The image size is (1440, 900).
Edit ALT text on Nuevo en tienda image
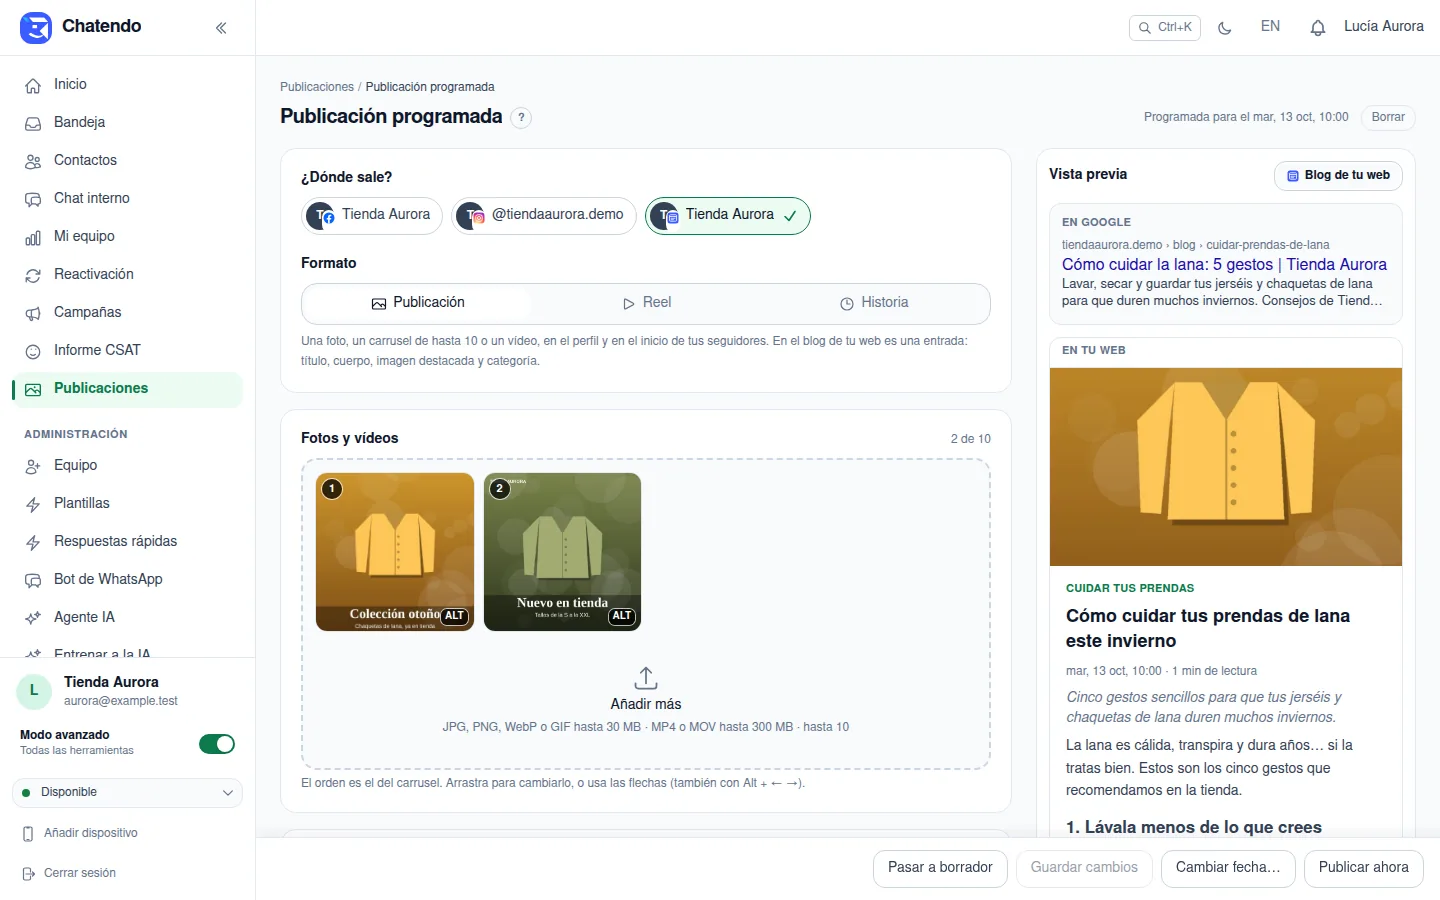(x=622, y=616)
